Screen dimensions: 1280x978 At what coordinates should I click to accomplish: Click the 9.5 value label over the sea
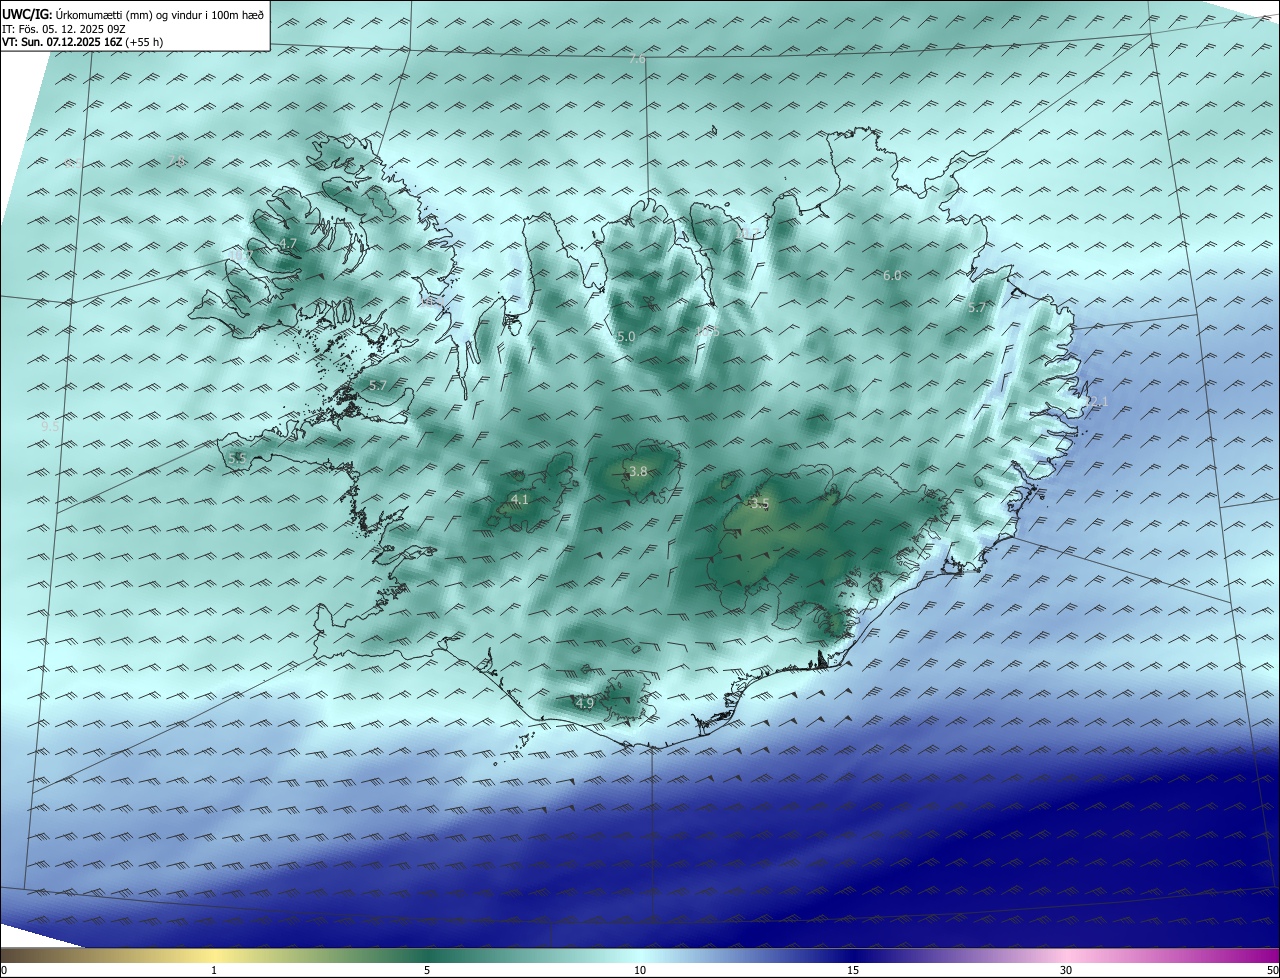[x=49, y=425]
